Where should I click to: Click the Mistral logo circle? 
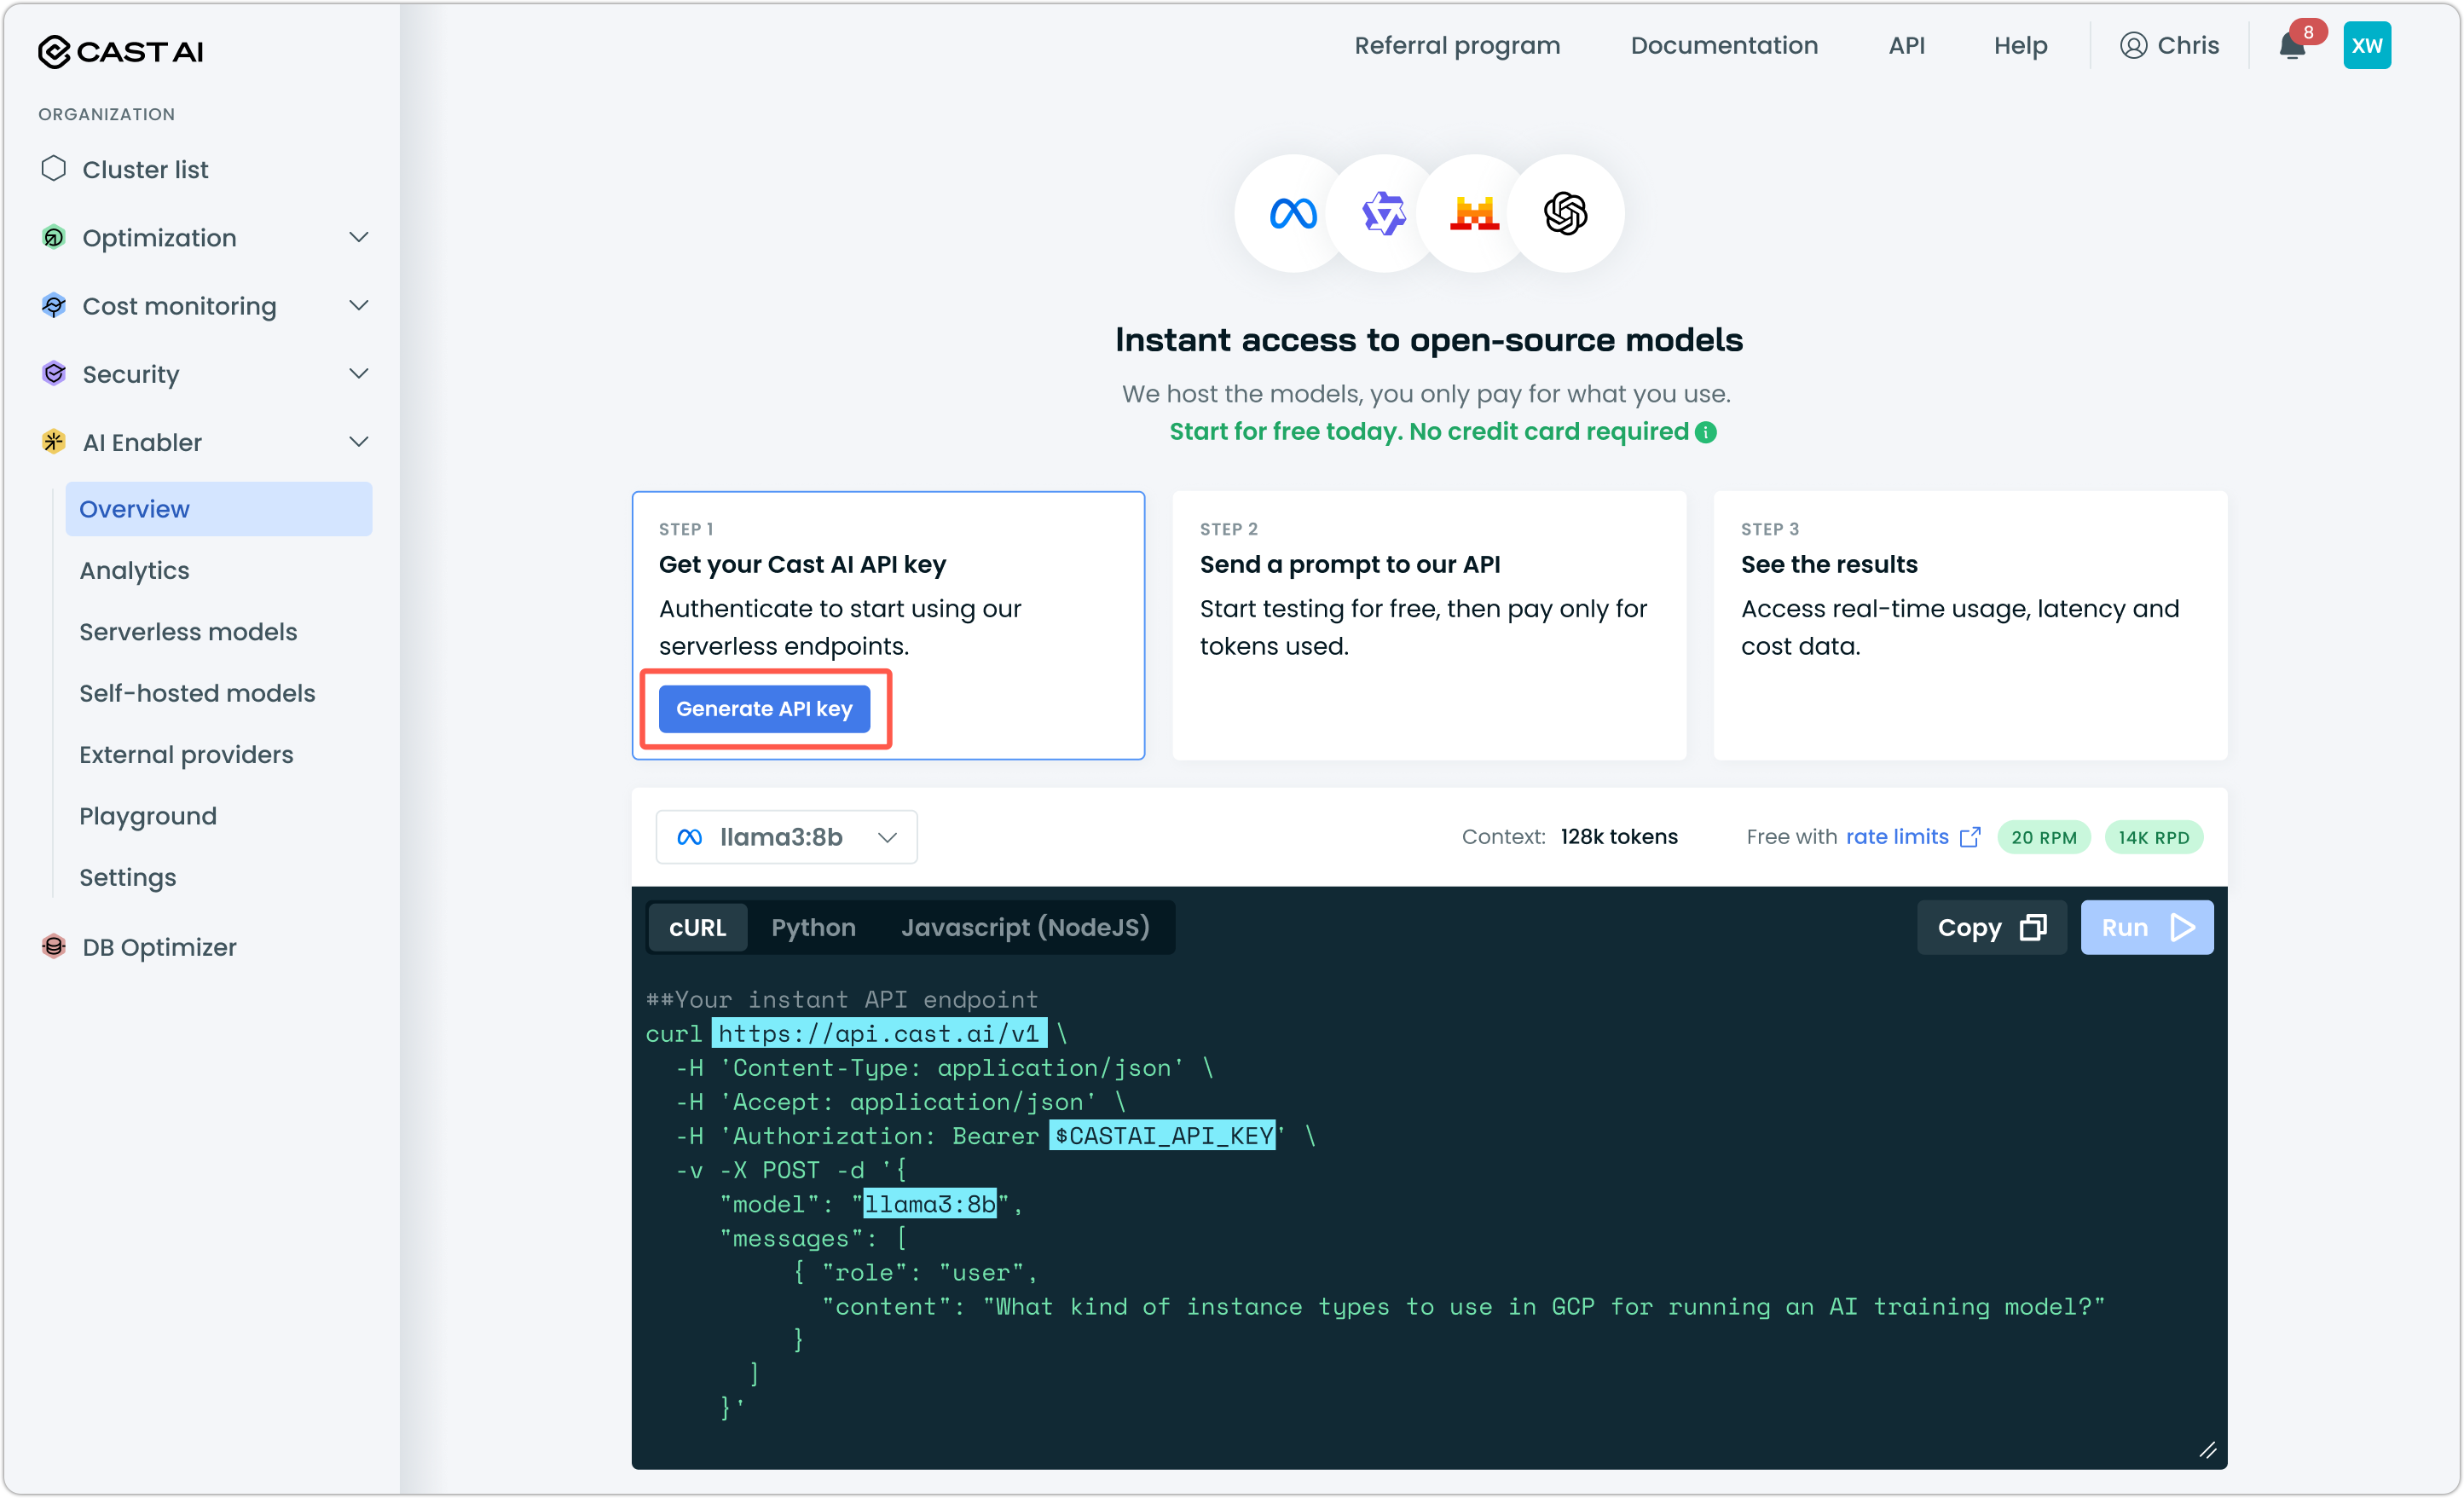(x=1474, y=213)
